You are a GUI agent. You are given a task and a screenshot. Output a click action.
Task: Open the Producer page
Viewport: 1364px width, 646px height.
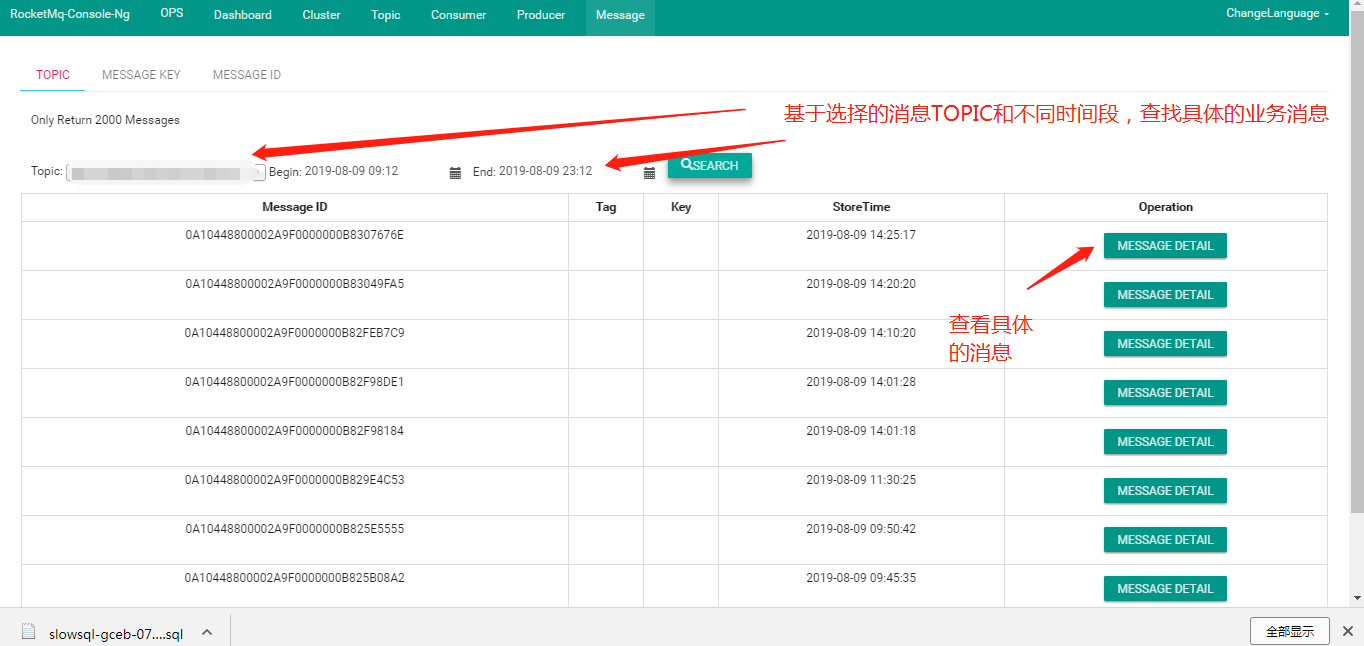point(541,15)
